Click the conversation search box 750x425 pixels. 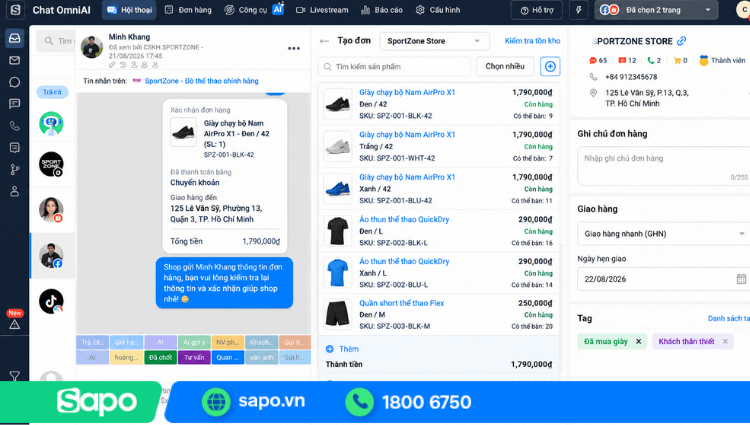click(x=56, y=41)
